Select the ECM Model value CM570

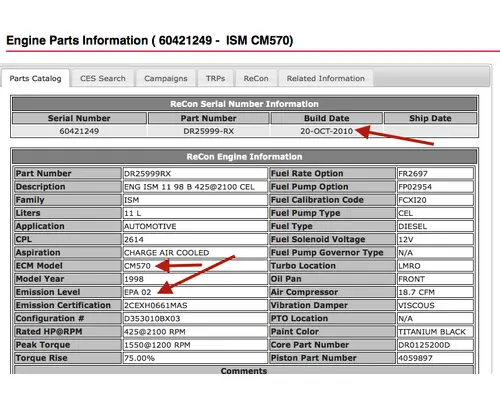[195, 266]
